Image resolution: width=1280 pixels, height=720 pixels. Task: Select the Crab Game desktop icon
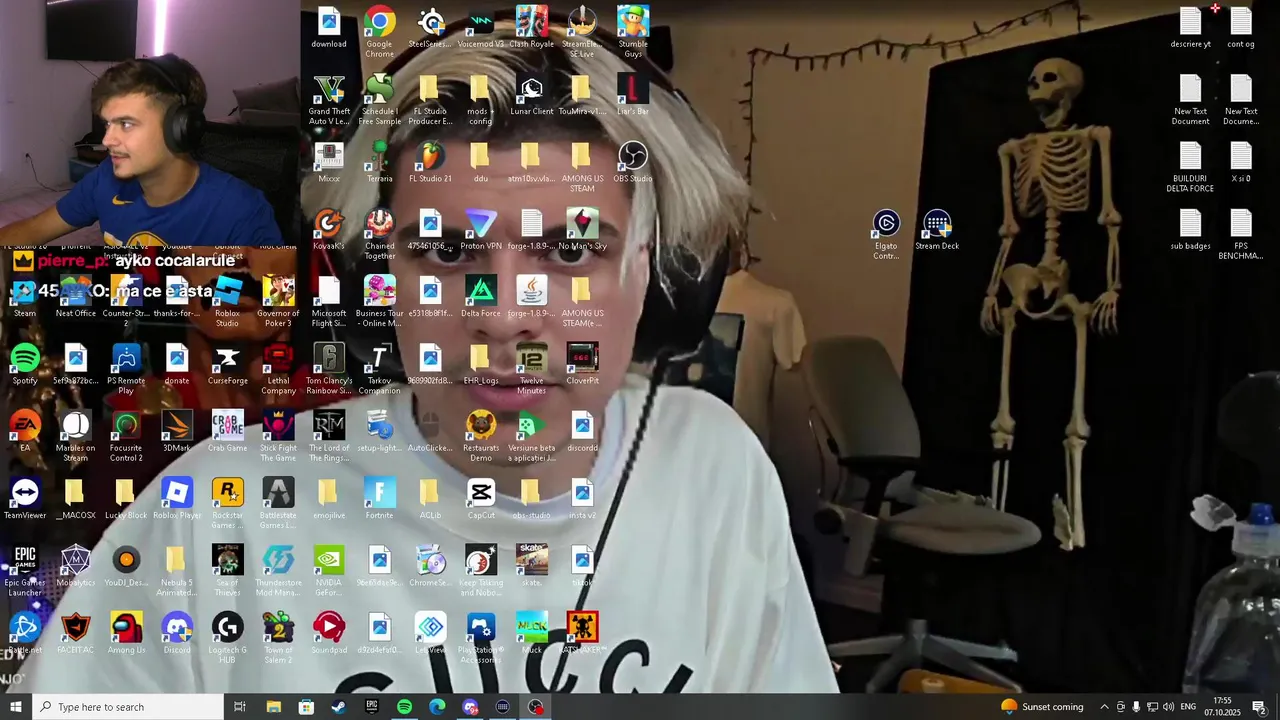(227, 431)
